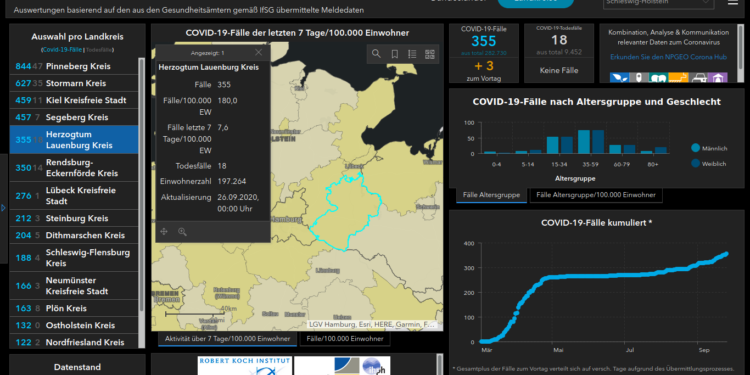Select Schleswig-Flensburg Kreis in the list
750x375 pixels.
tap(74, 258)
